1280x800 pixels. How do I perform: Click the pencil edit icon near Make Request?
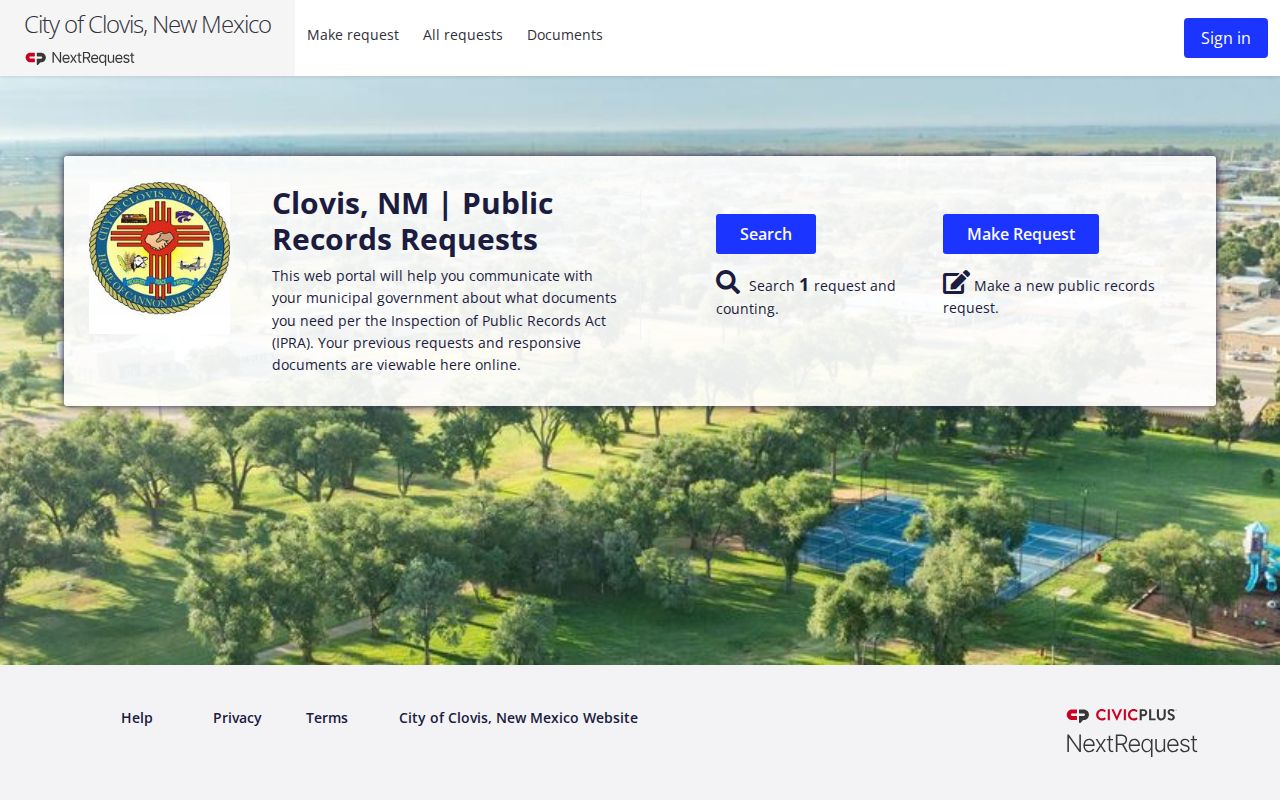click(x=956, y=283)
